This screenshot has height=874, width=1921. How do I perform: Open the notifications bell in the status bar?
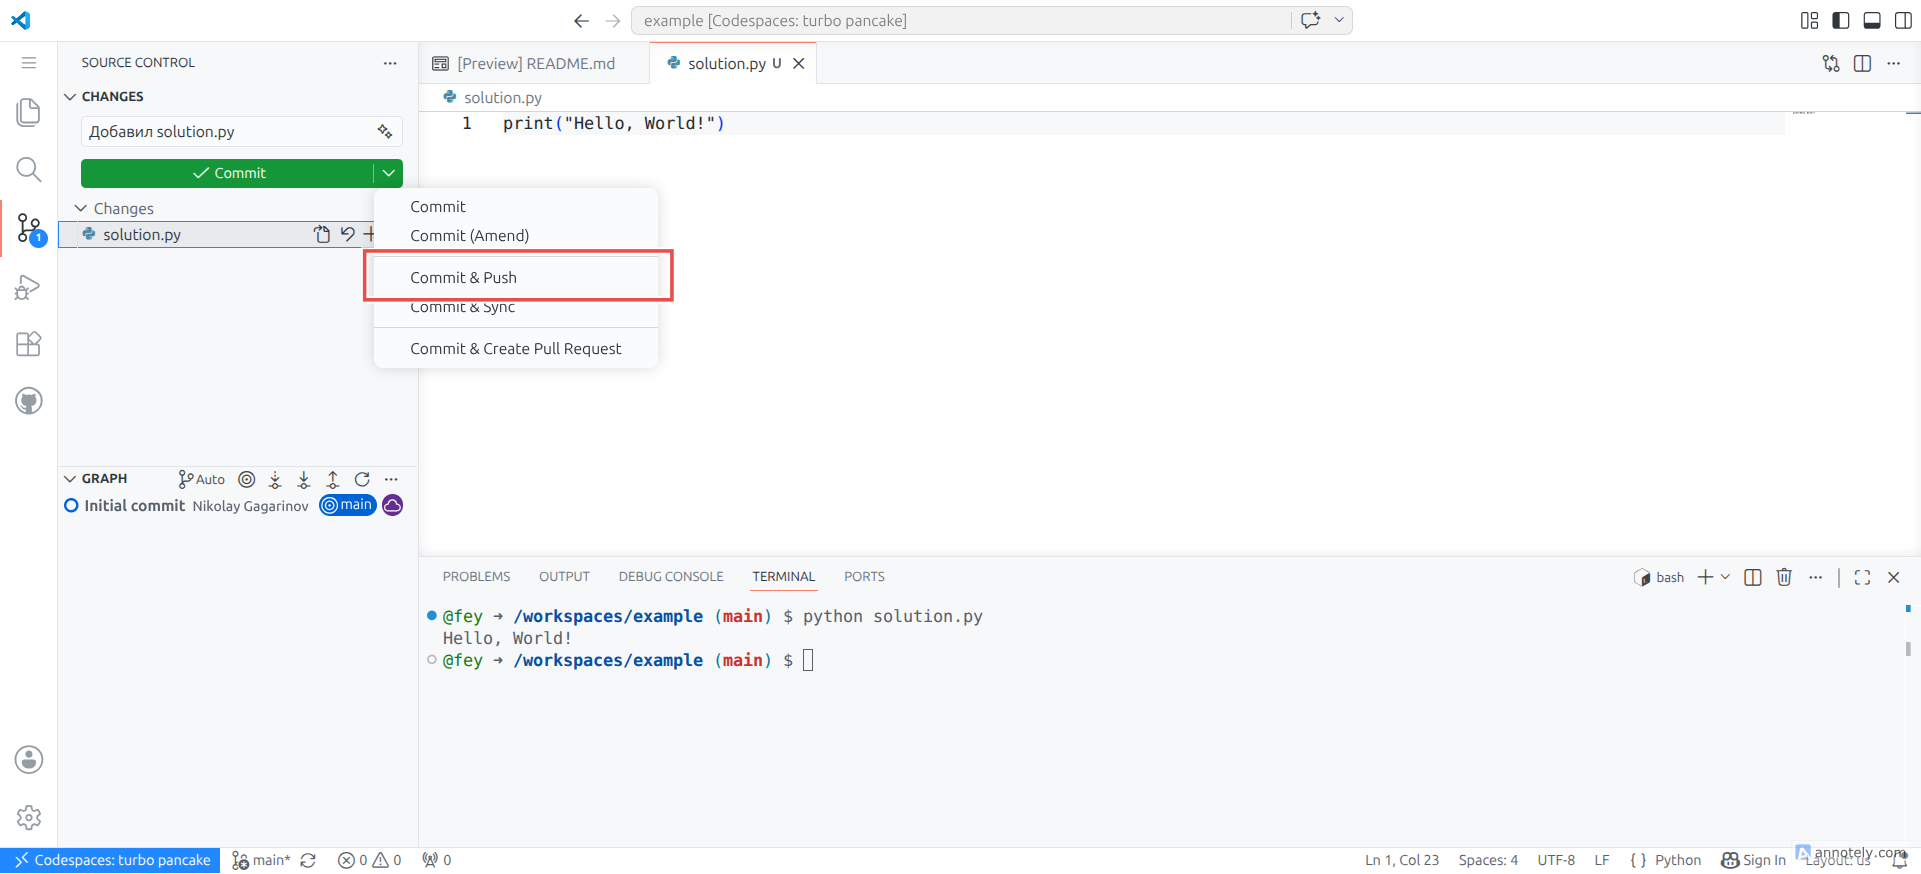1900,860
